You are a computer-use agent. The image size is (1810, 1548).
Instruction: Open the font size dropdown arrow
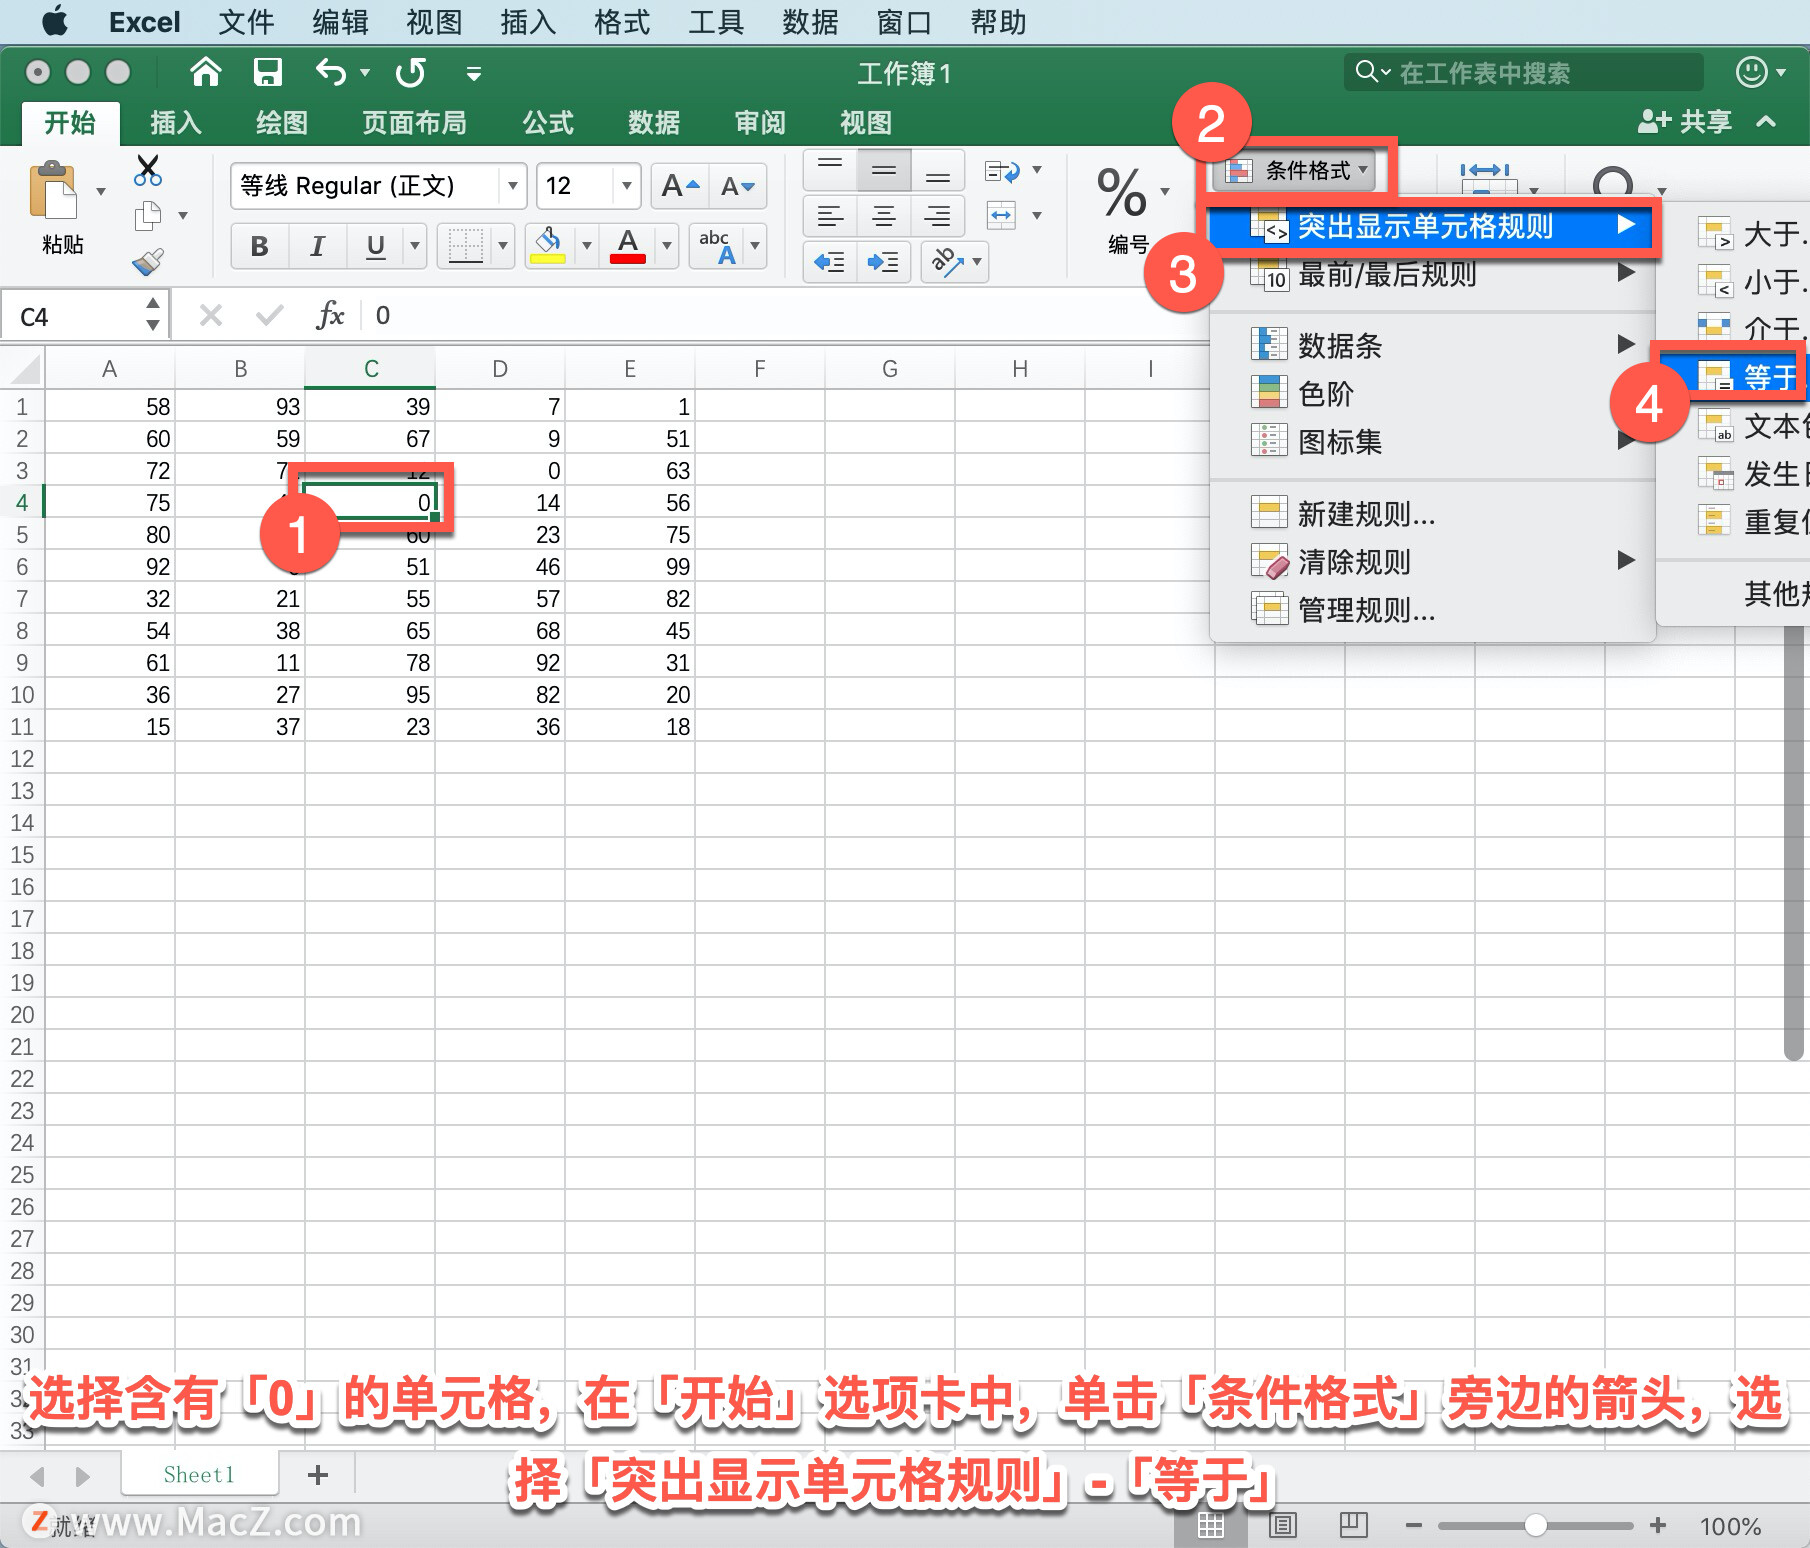626,186
